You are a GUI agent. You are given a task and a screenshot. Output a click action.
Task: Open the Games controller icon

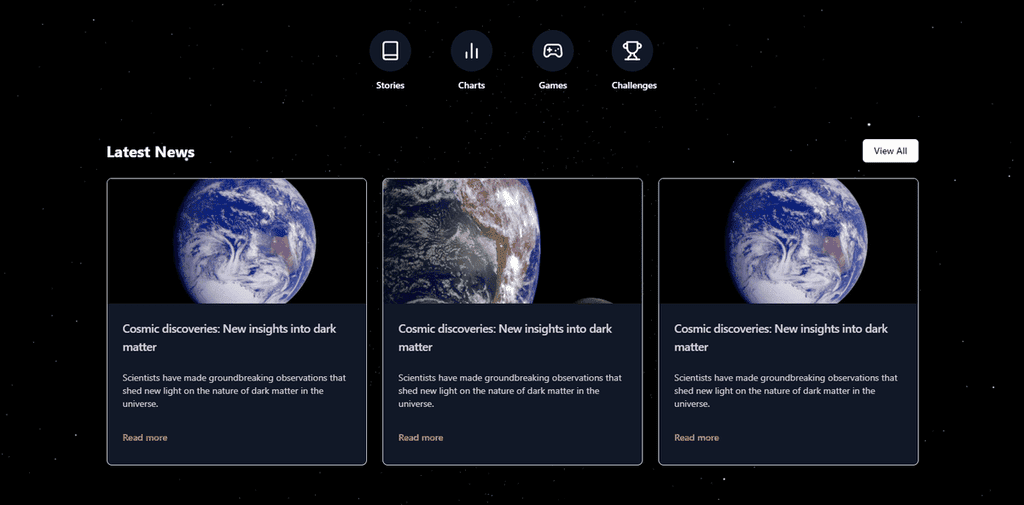point(552,50)
